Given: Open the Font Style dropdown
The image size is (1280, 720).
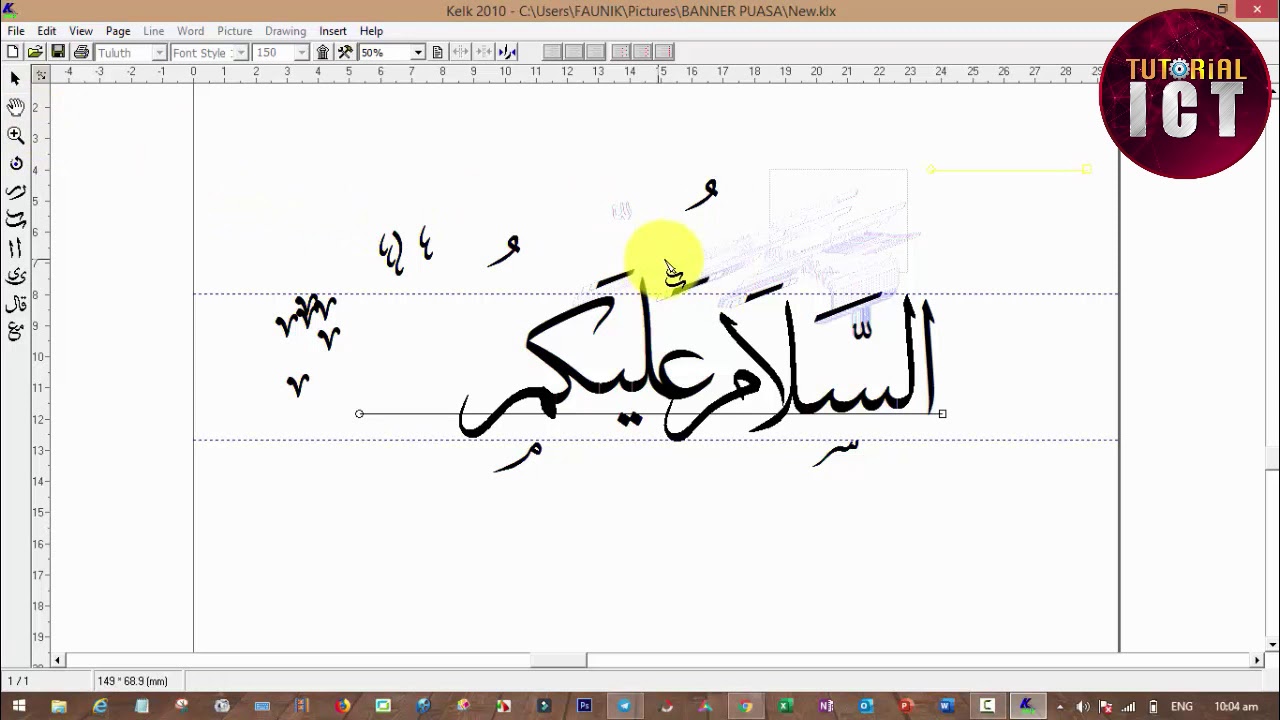Looking at the screenshot, I should coord(240,52).
